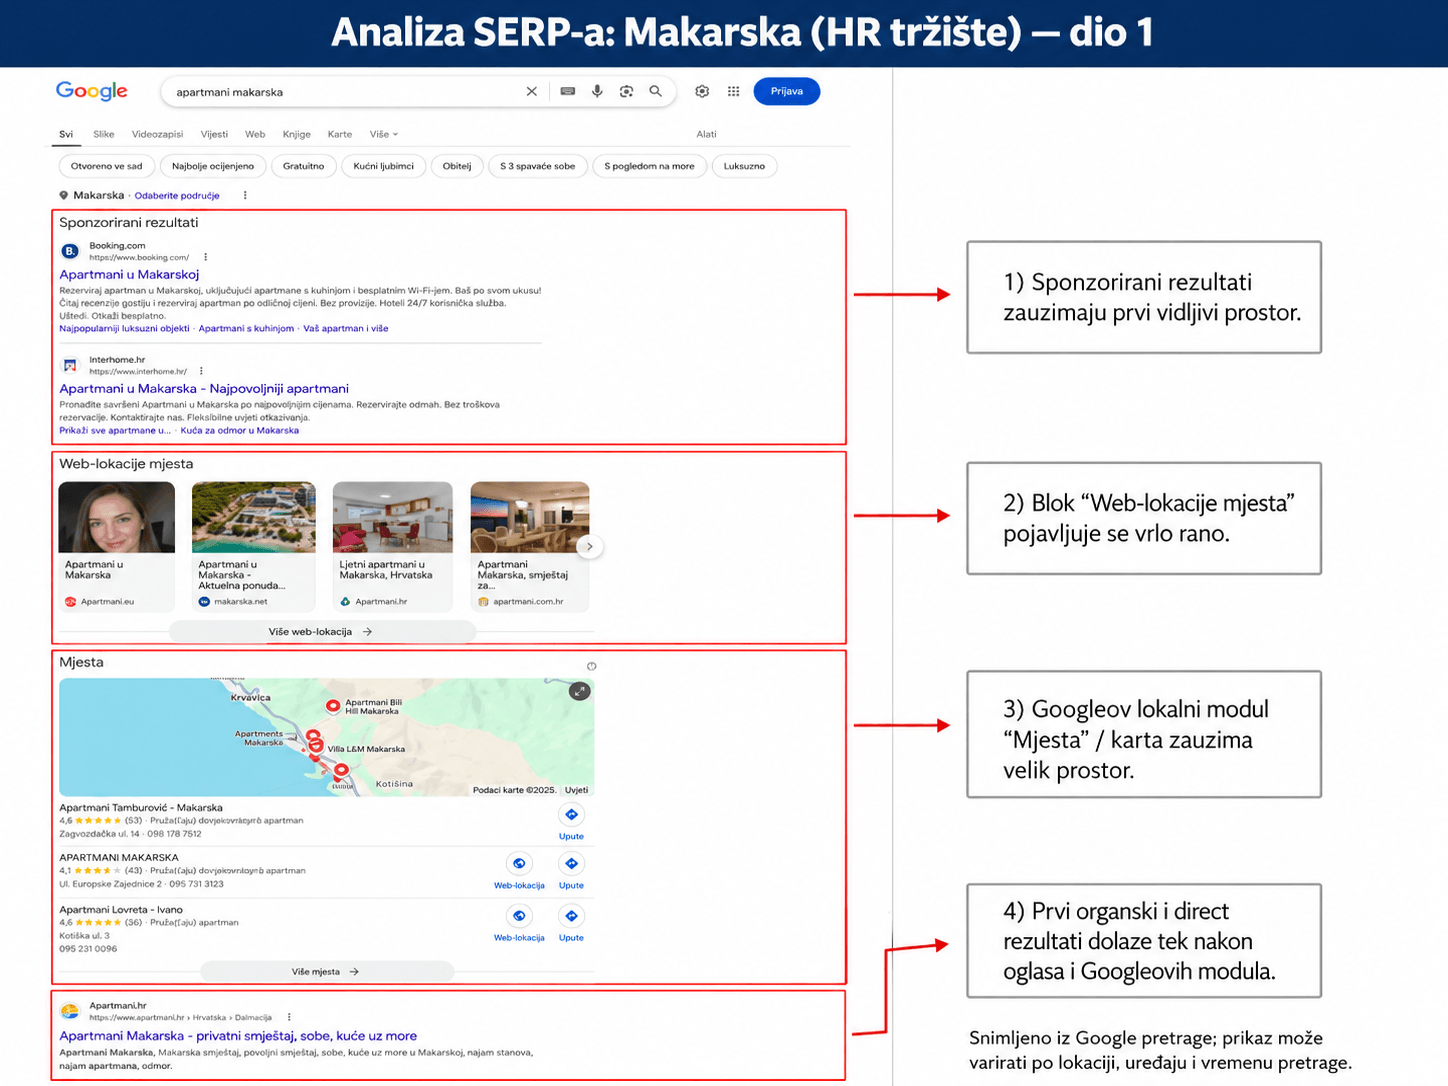Open 'Apartmani Makarska - privatni smještaj' organic result
Viewport: 1448px width, 1086px height.
point(238,1036)
